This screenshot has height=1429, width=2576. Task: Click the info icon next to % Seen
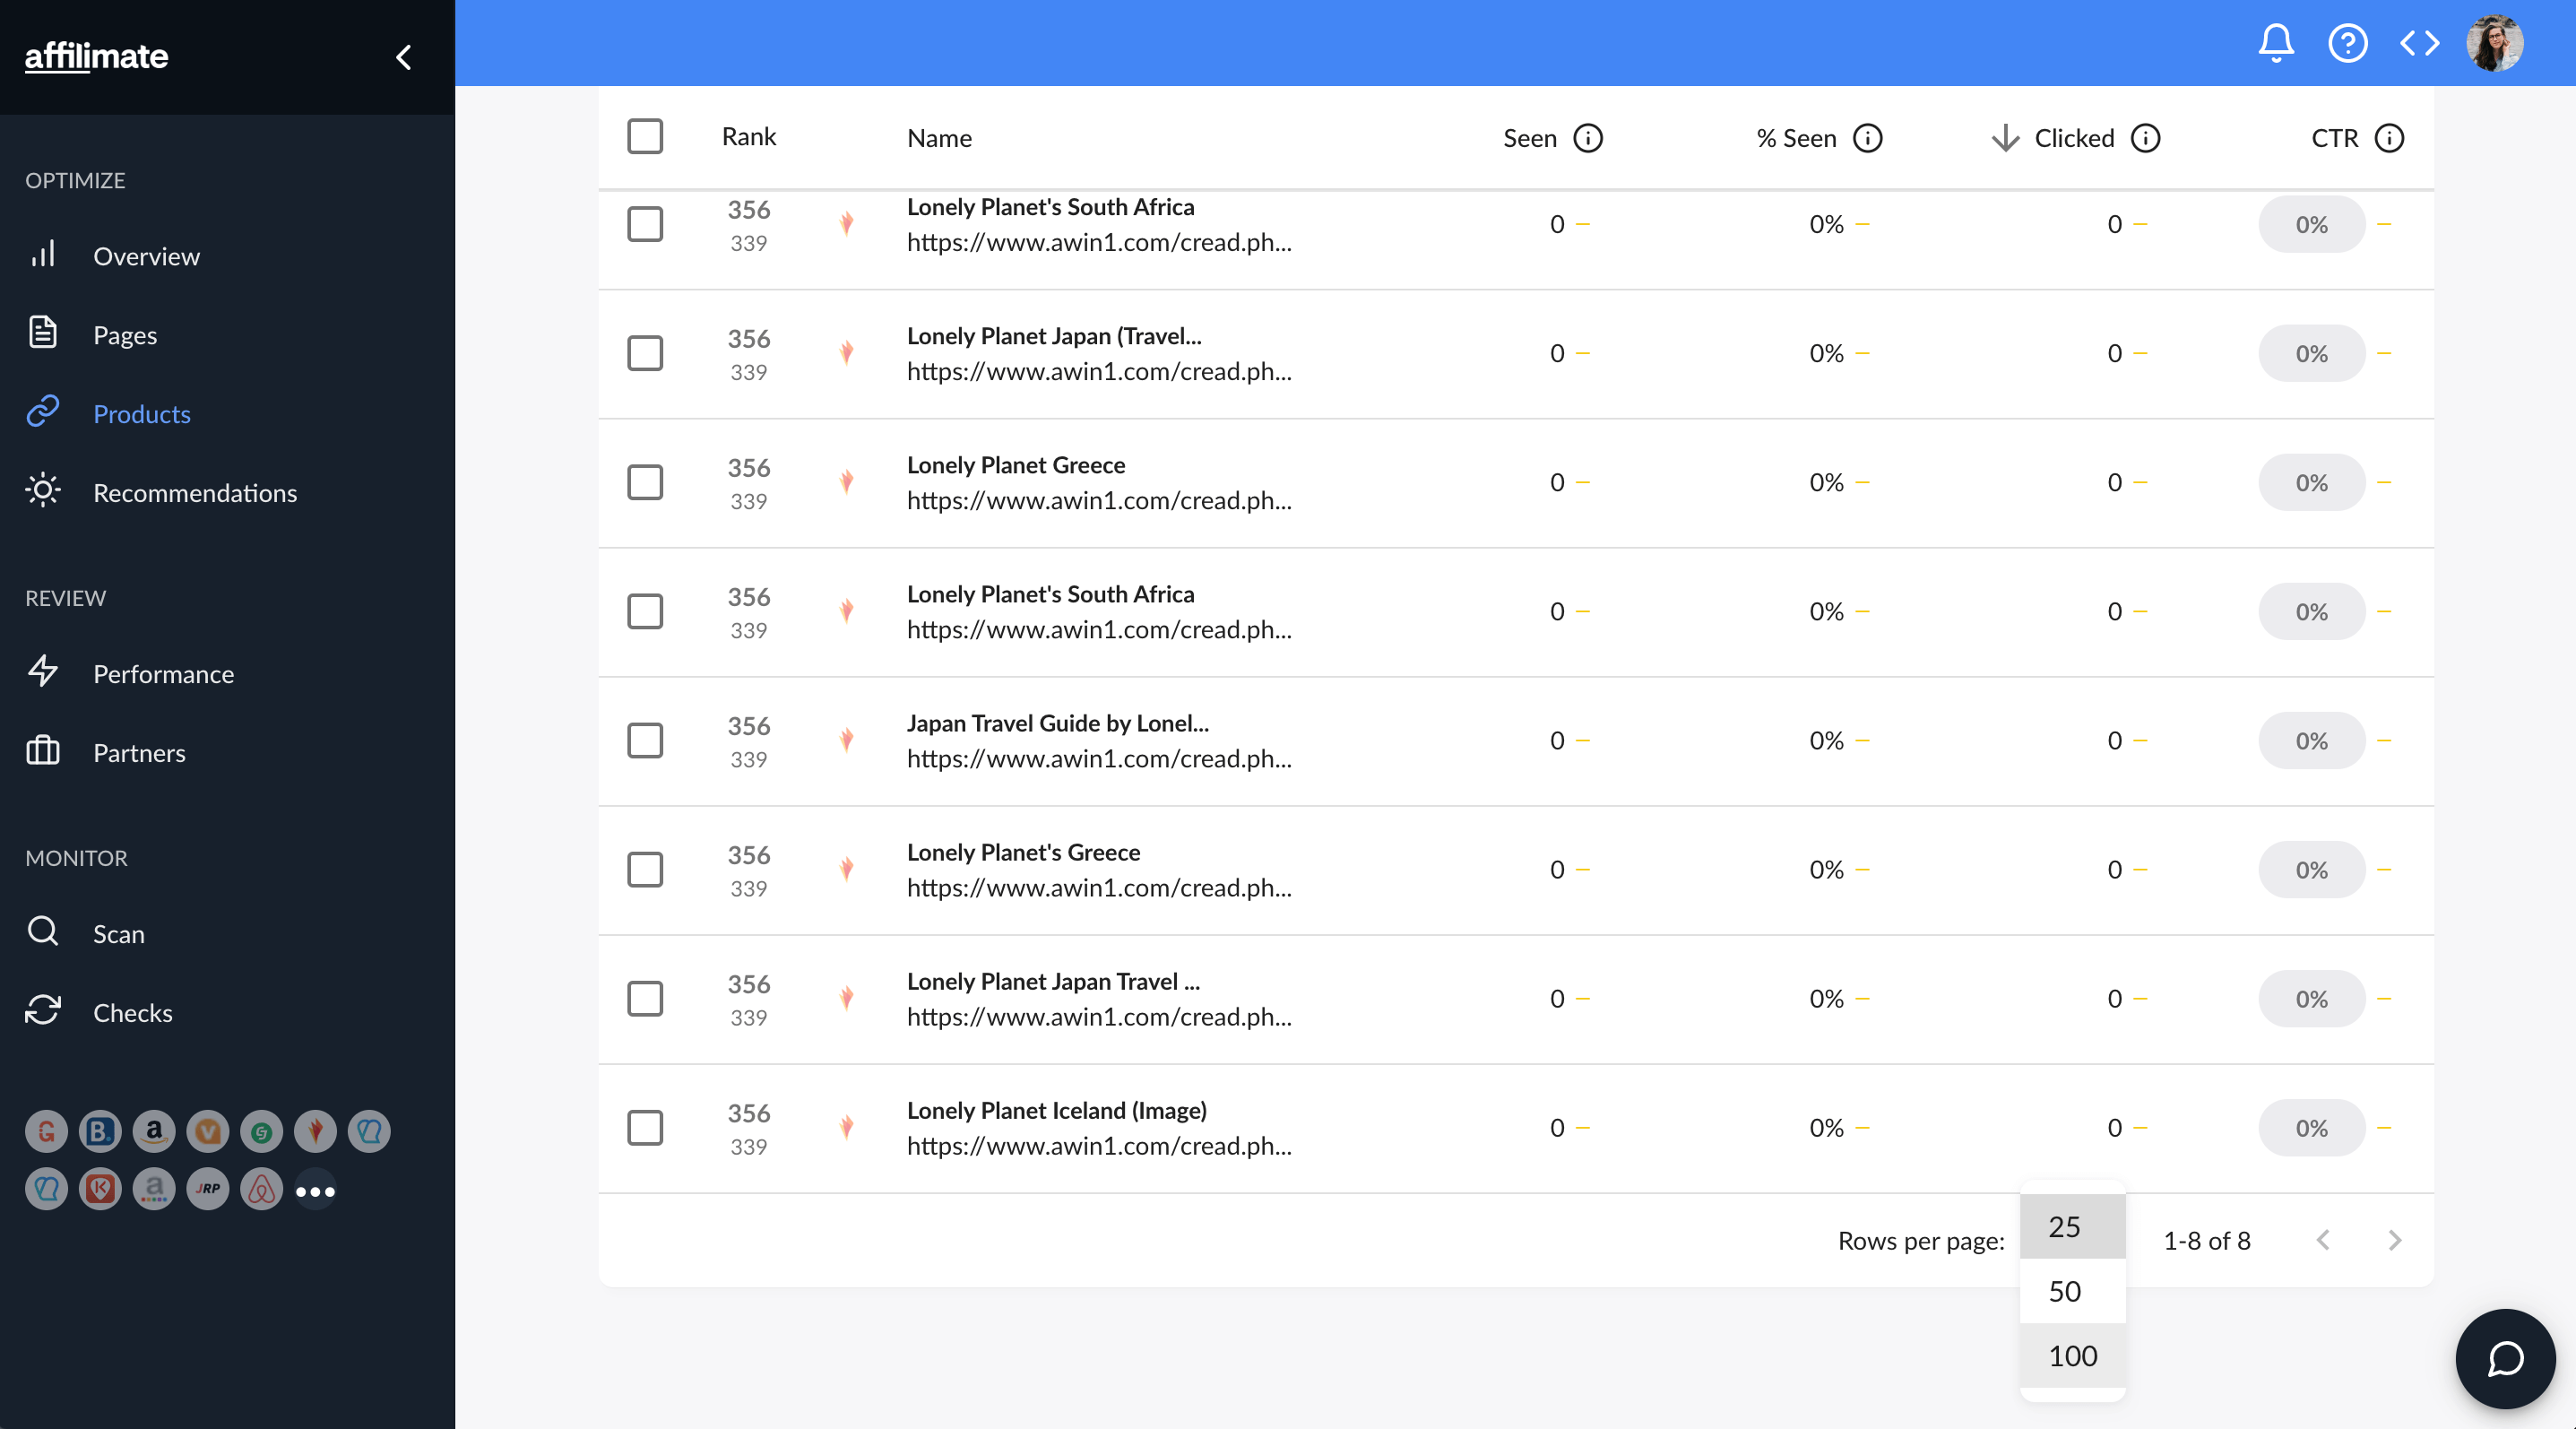[1867, 138]
